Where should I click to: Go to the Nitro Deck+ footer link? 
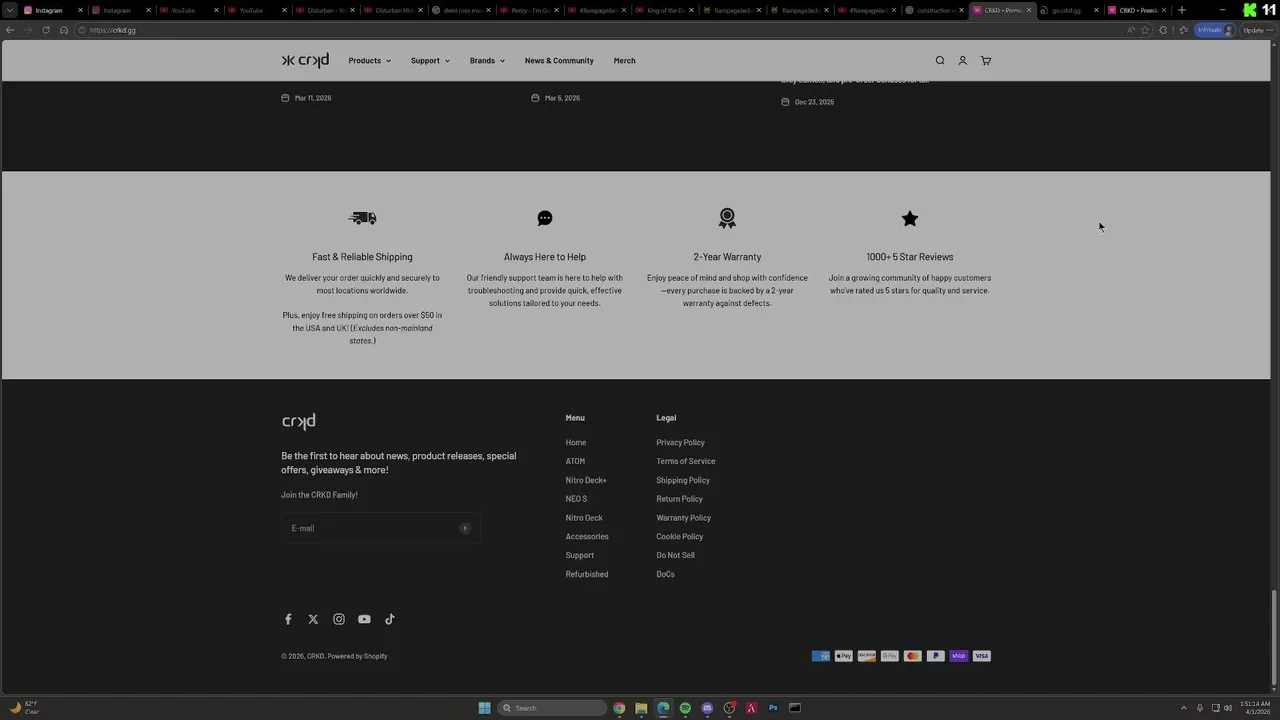click(x=586, y=481)
